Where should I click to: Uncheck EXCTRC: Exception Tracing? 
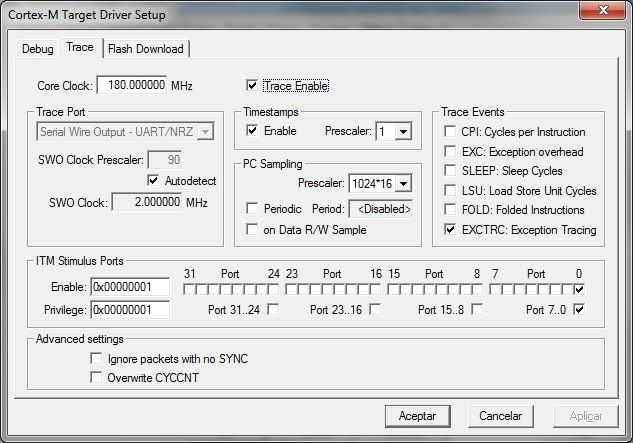450,229
